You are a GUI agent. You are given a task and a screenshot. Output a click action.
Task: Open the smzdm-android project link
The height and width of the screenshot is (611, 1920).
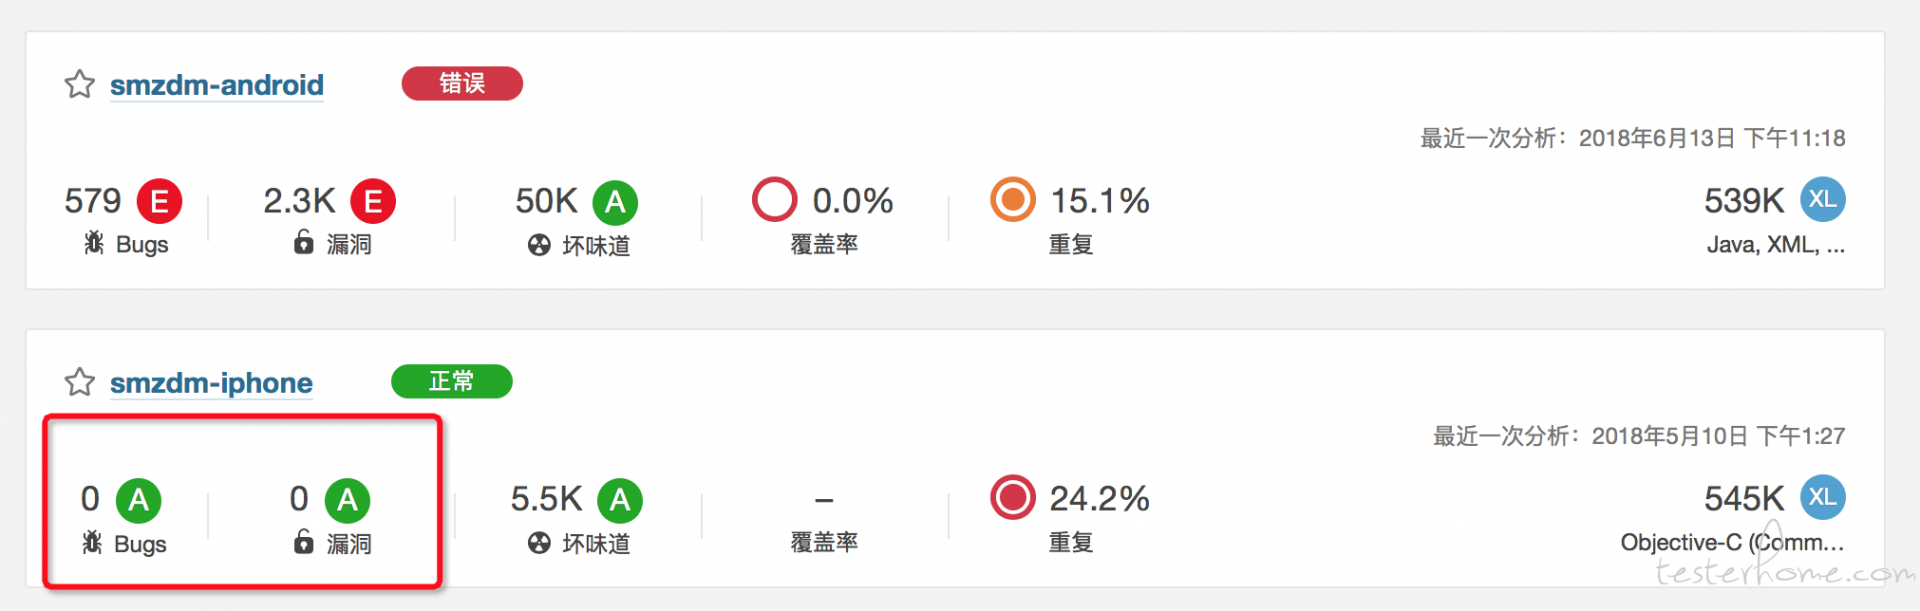217,85
